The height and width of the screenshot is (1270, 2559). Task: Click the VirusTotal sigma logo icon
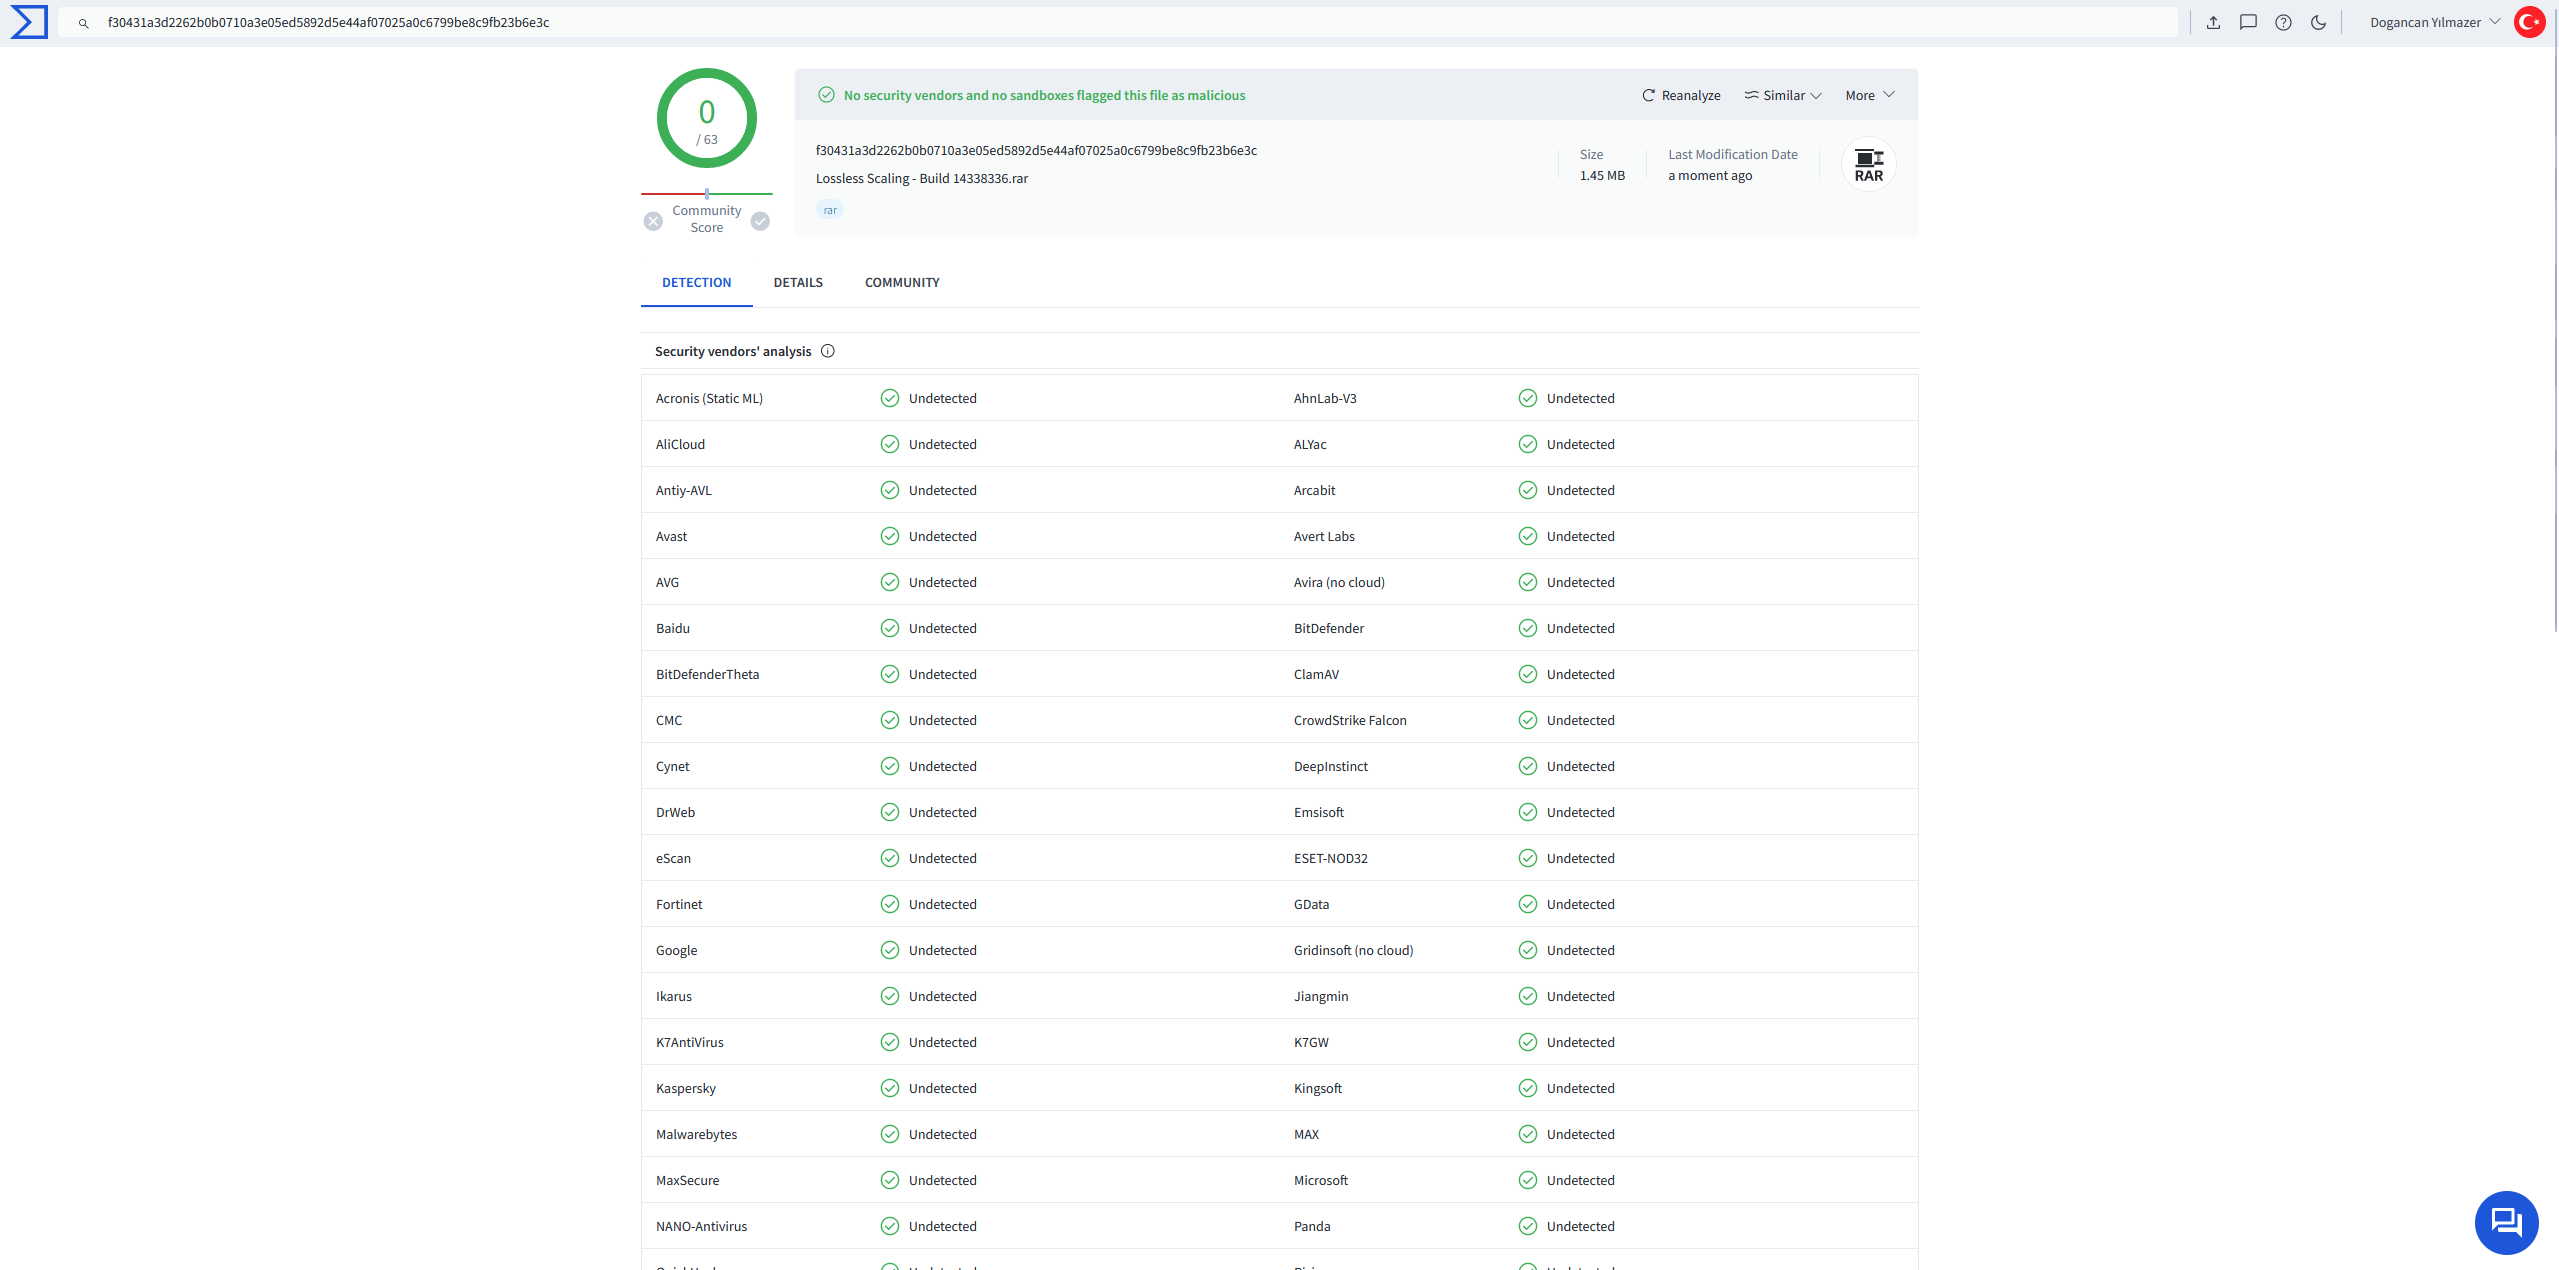tap(29, 22)
